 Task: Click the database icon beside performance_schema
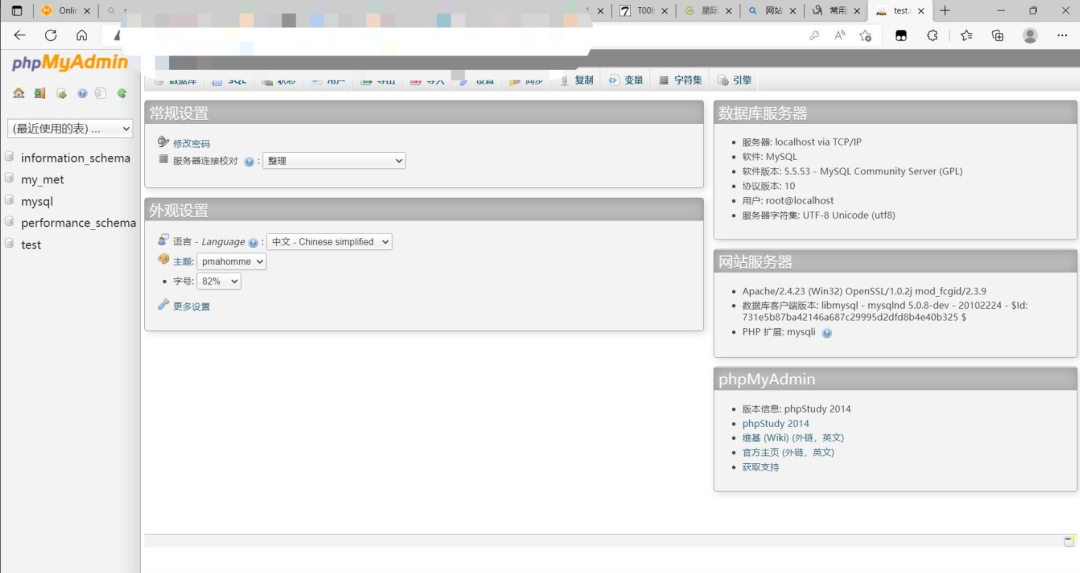(10, 222)
